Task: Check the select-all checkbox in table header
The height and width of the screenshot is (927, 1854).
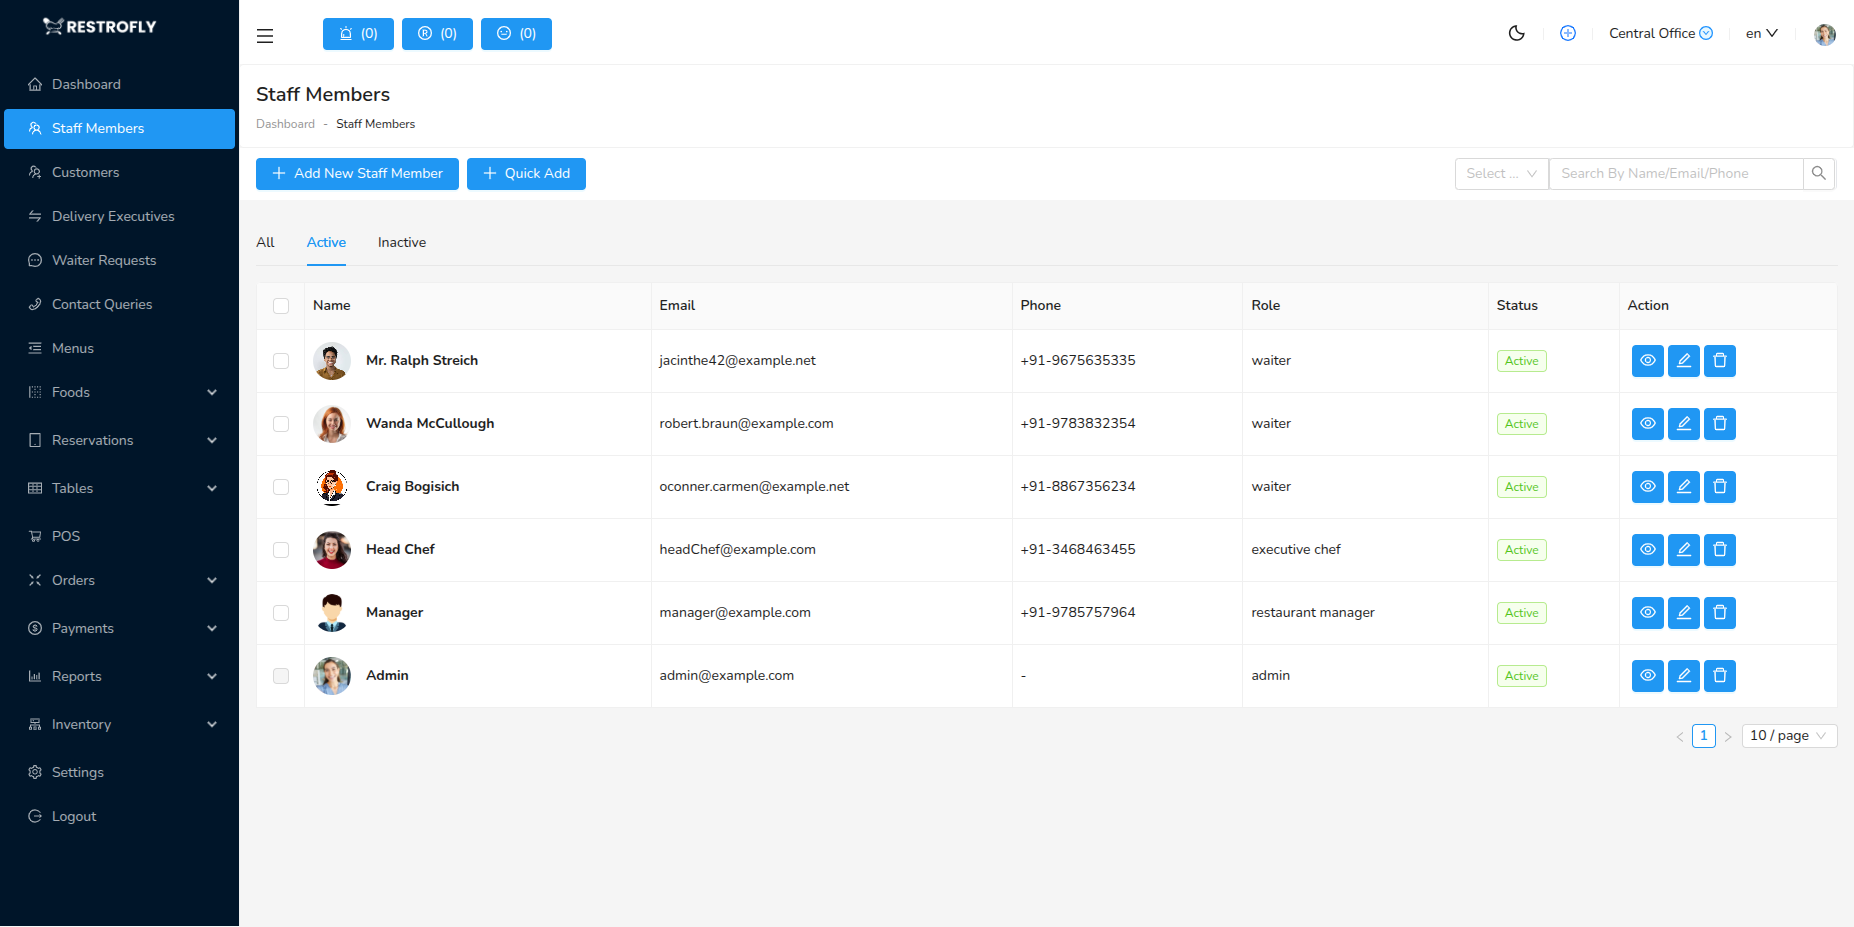Action: tap(281, 306)
